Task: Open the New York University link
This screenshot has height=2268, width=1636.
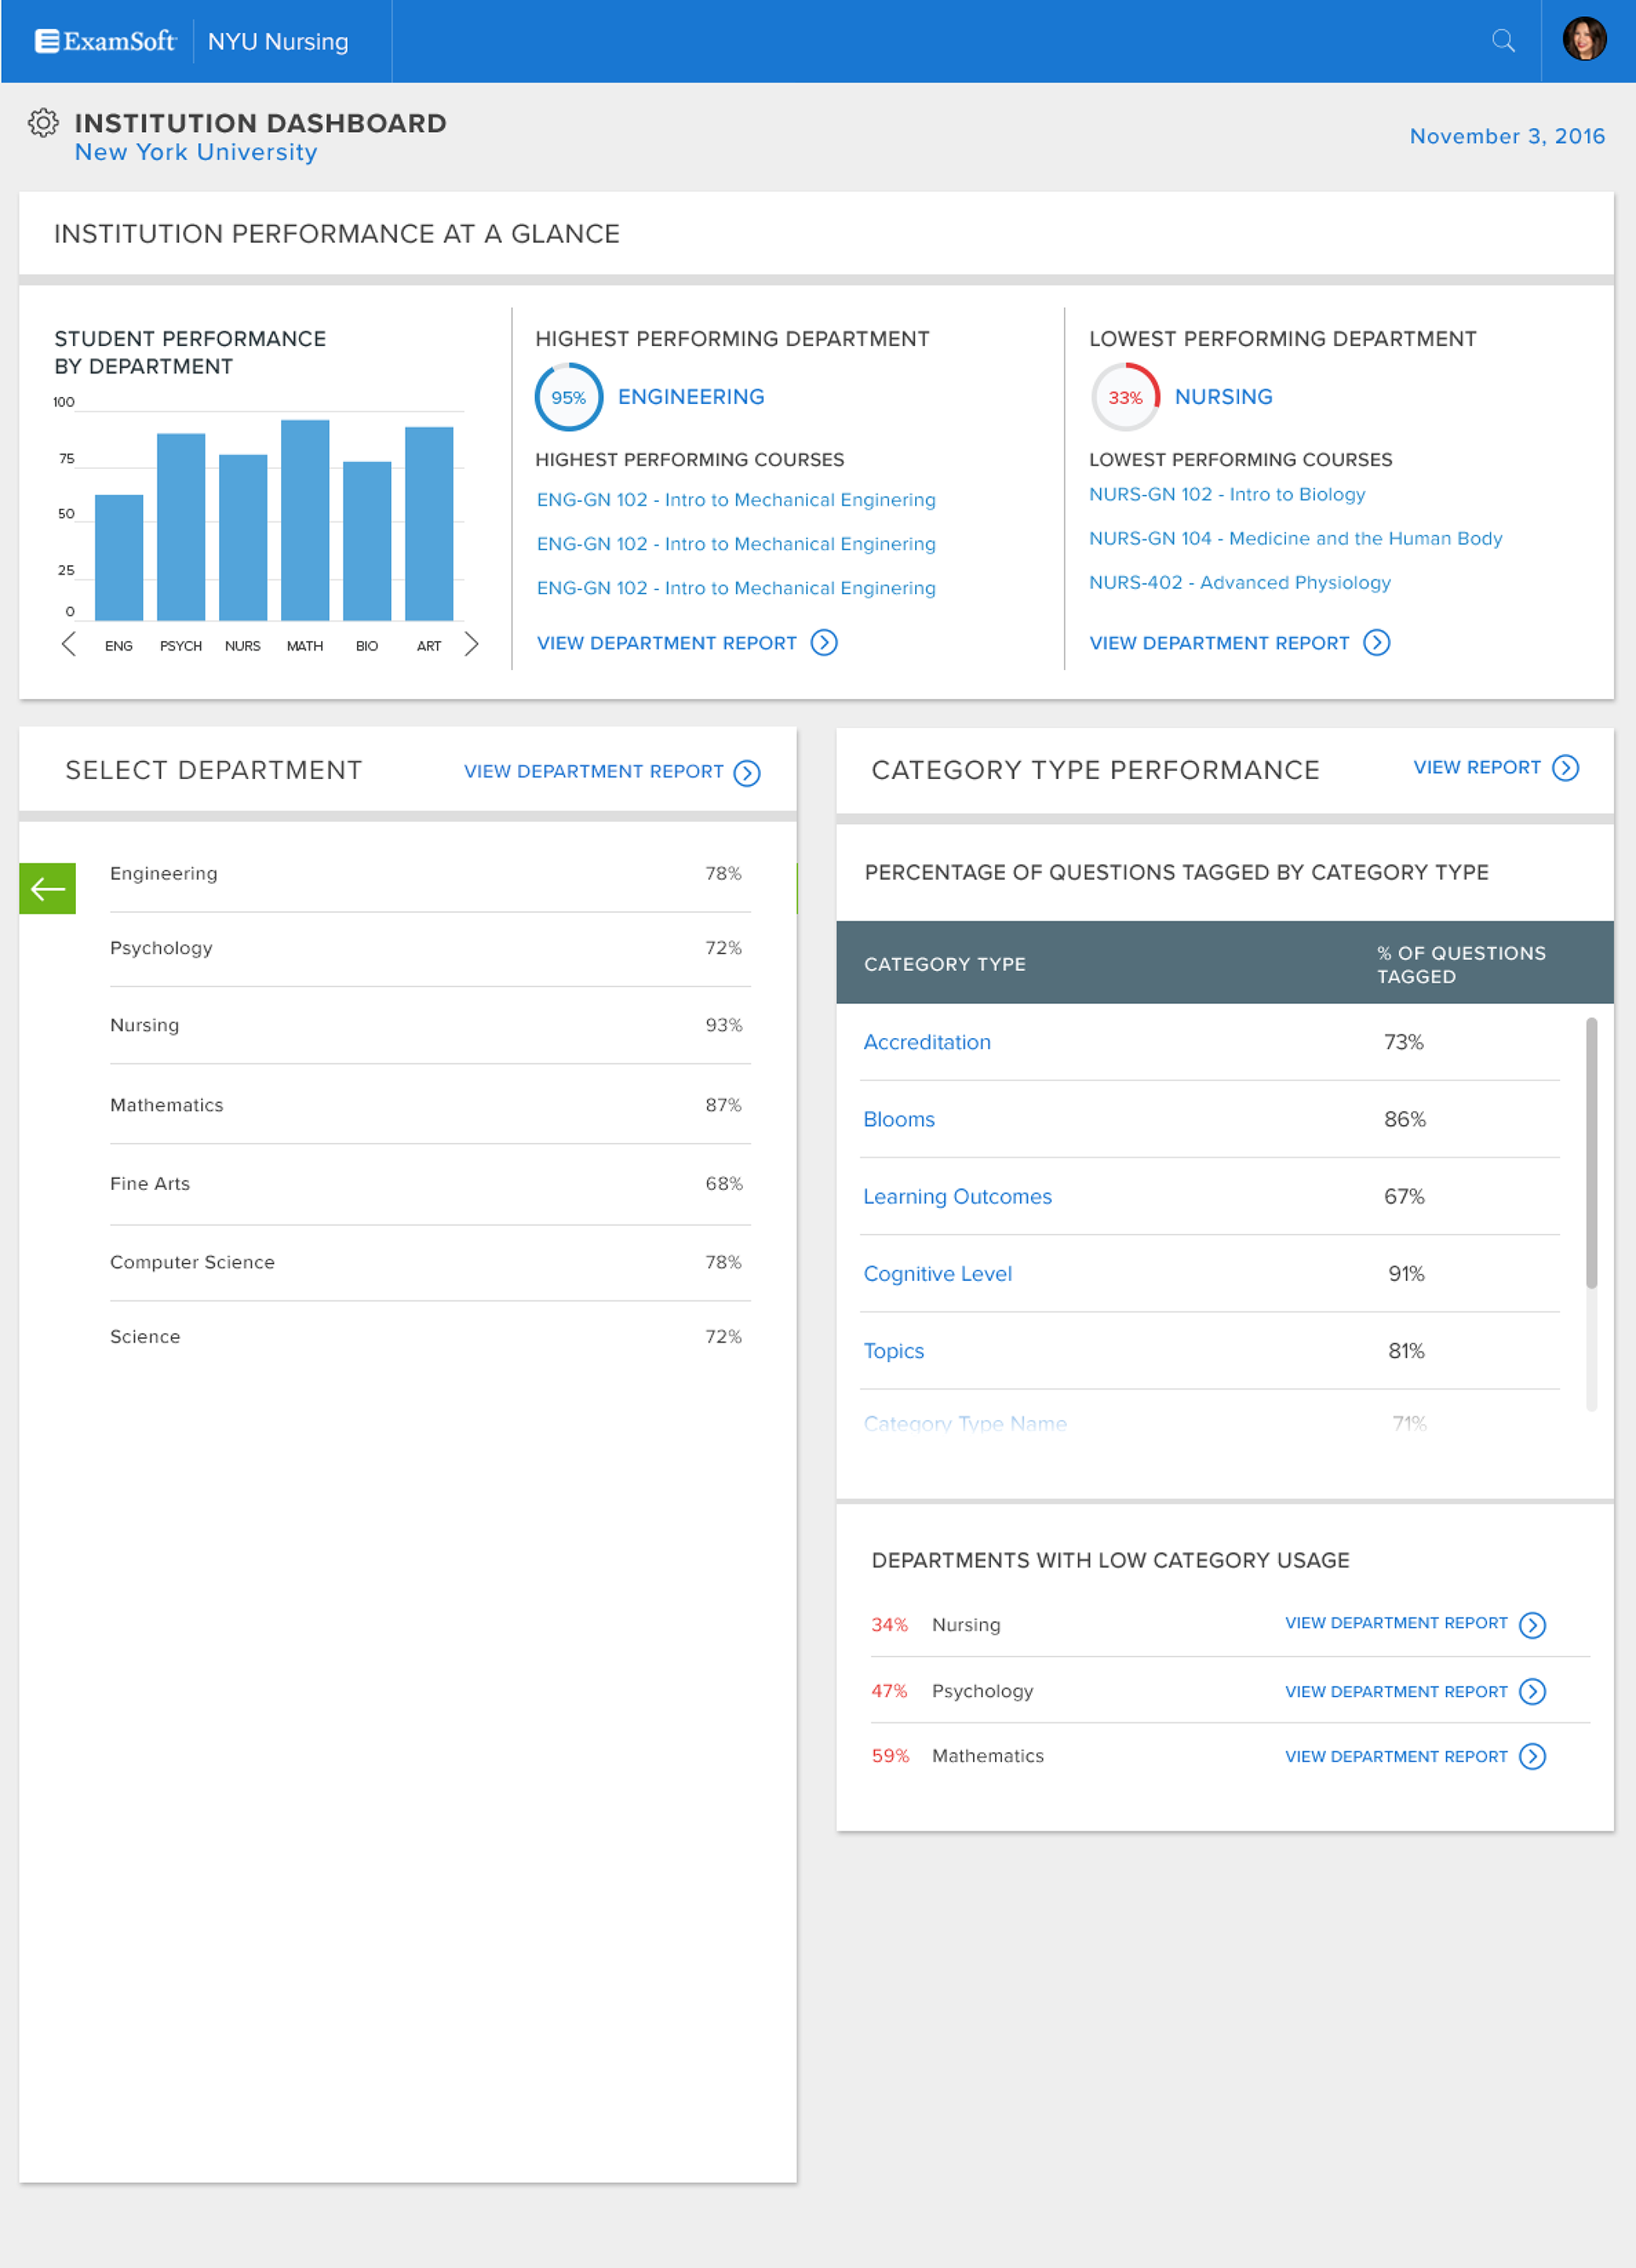Action: pos(196,152)
